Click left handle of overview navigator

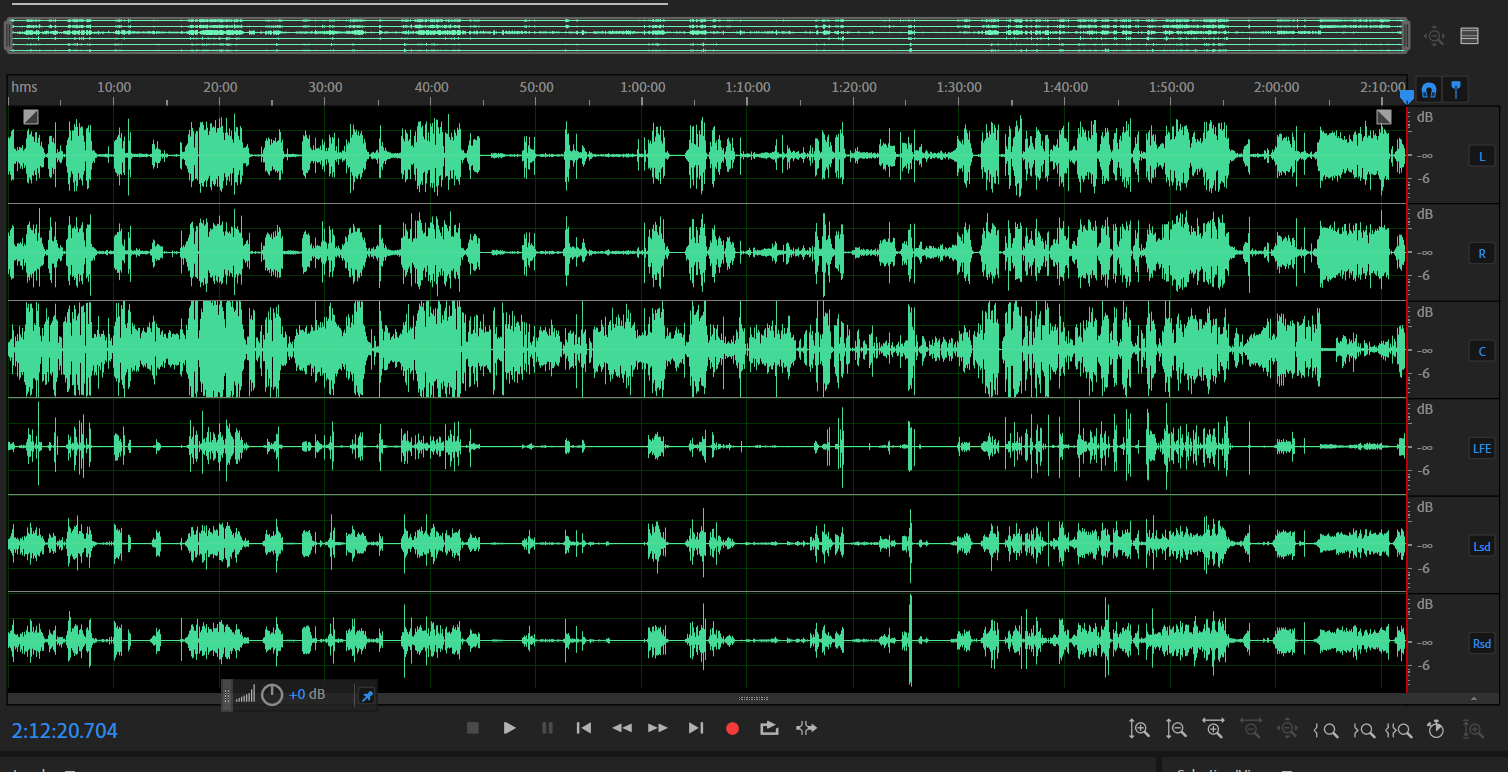(9, 35)
